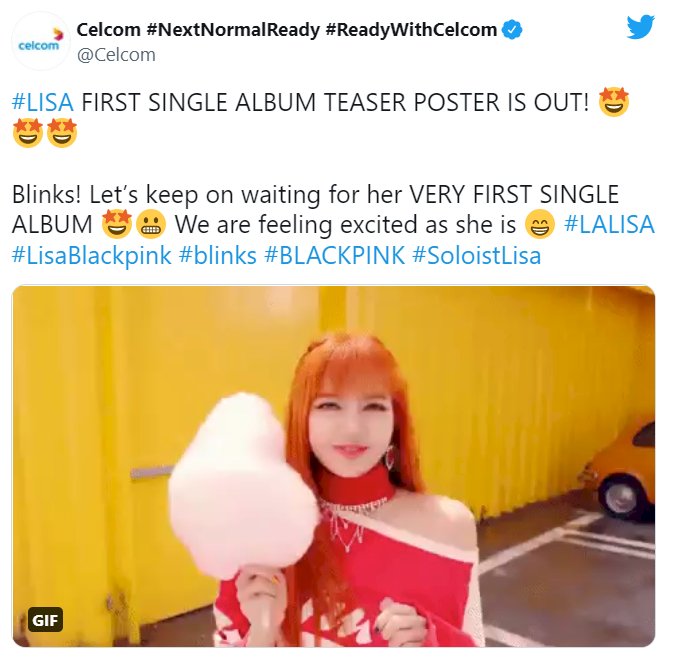Viewport: 673px width, 660px height.
Task: Open the #SoloistLisa hashtag
Action: 476,255
